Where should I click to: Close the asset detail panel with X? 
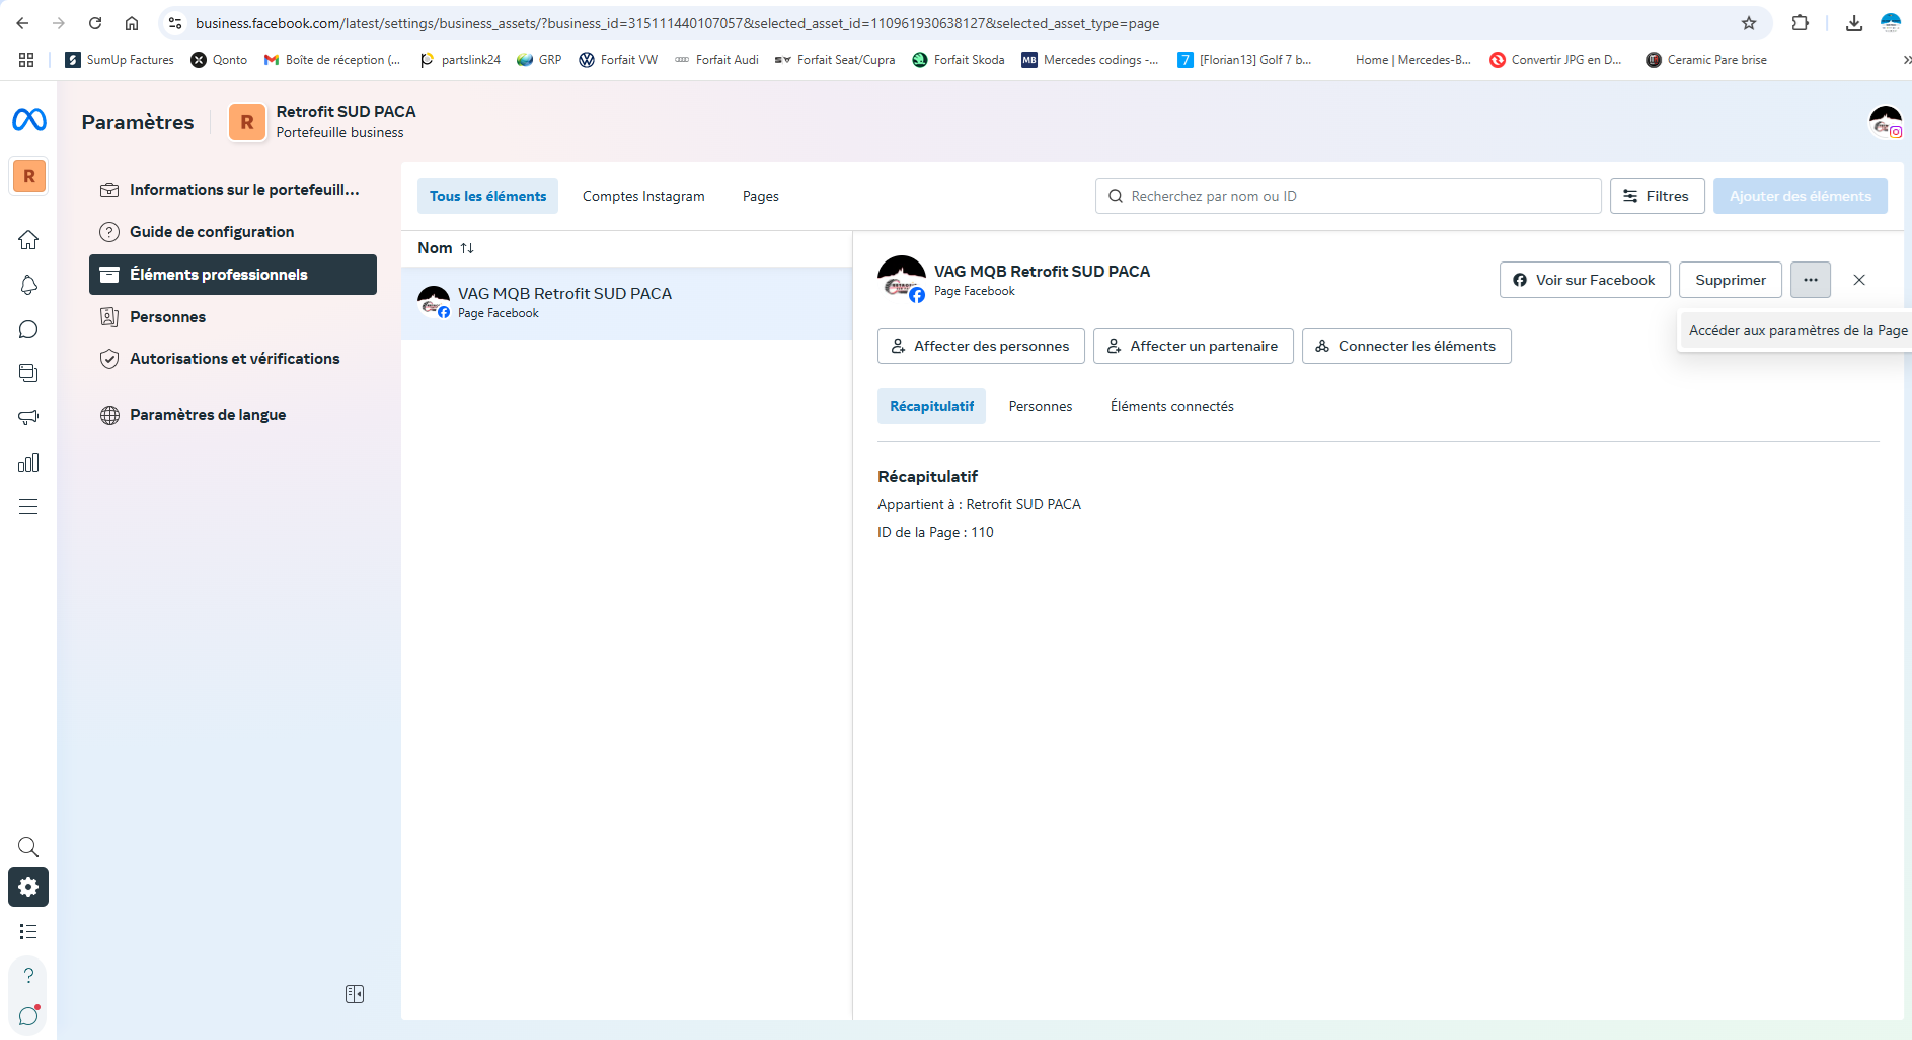[1859, 280]
